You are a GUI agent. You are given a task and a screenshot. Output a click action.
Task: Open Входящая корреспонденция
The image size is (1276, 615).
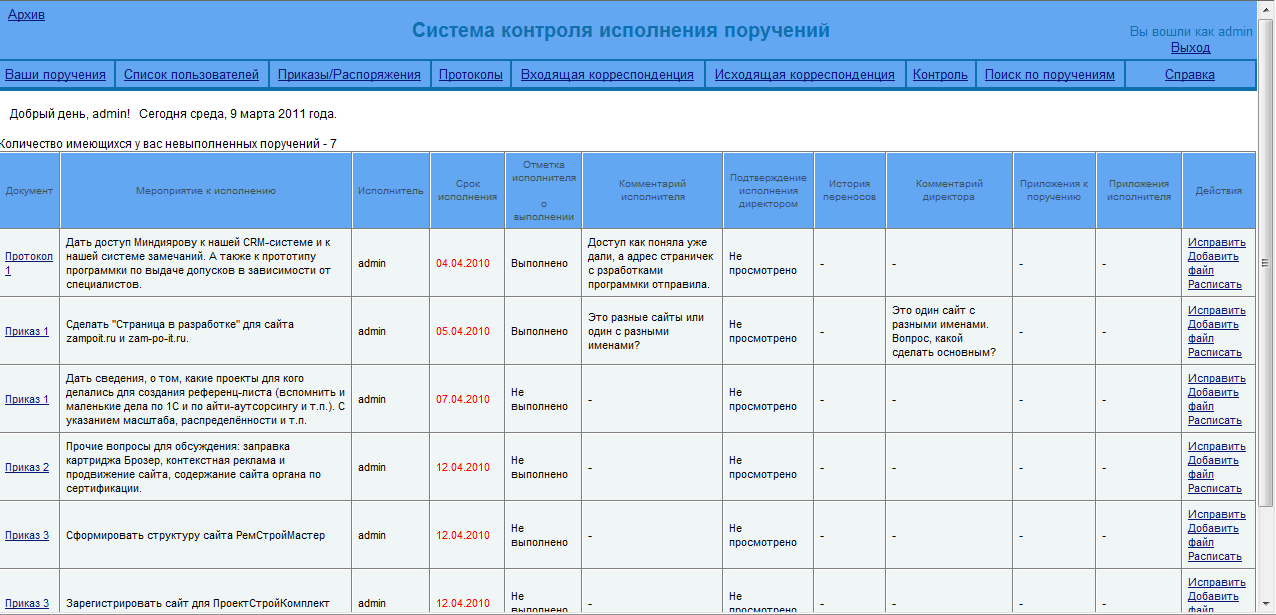(607, 74)
